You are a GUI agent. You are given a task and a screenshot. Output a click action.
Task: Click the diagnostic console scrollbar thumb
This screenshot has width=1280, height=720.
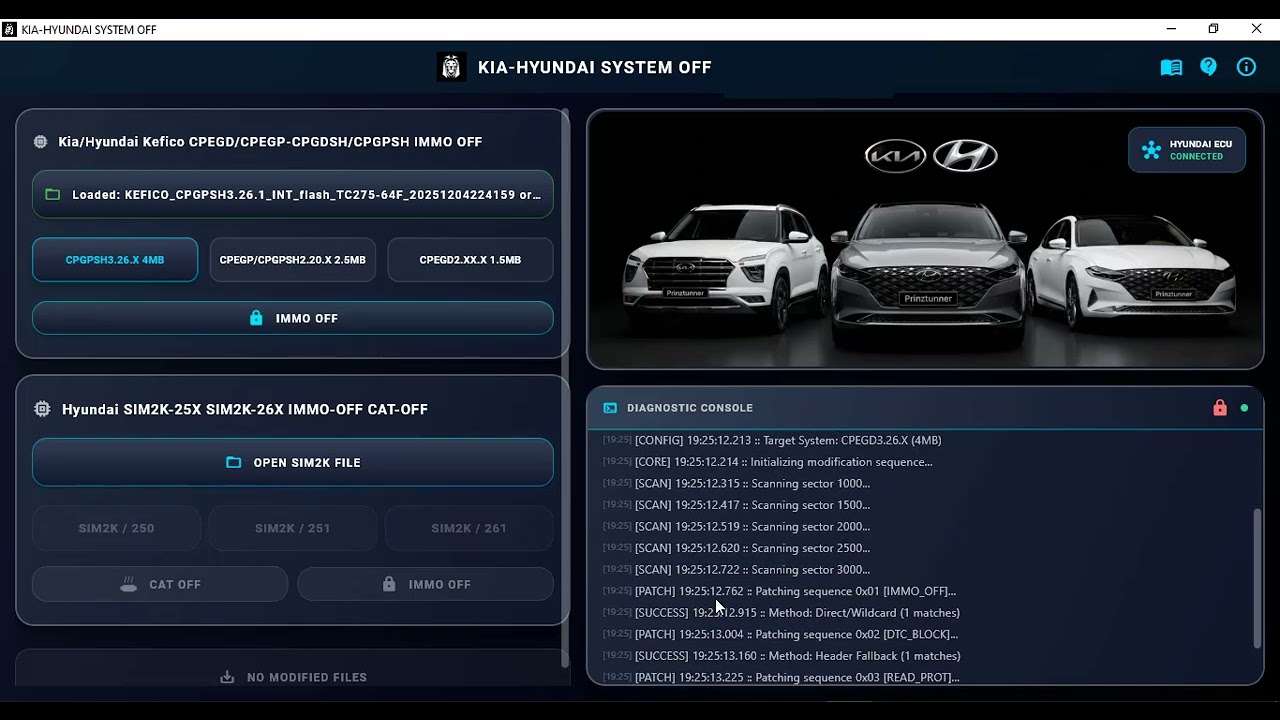pyautogui.click(x=1257, y=577)
